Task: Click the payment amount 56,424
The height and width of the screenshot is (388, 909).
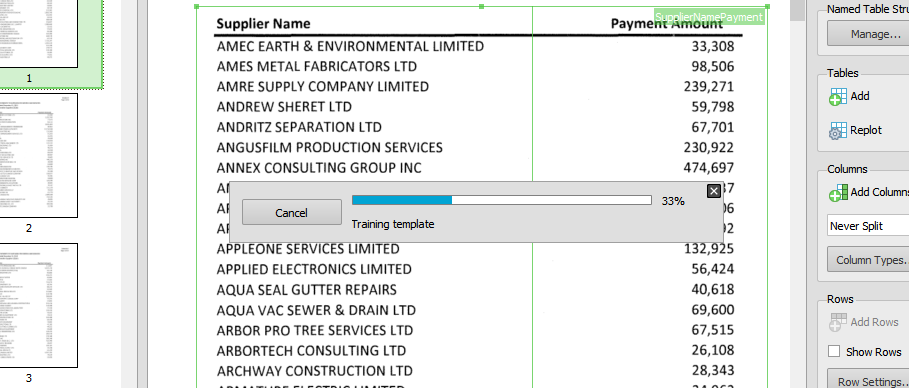Action: tap(712, 270)
